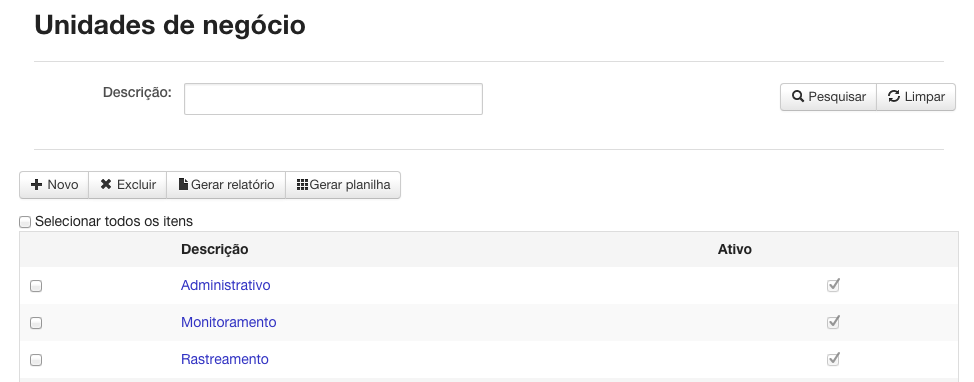Click the Descrição: field label
974x382 pixels.
tap(137, 93)
